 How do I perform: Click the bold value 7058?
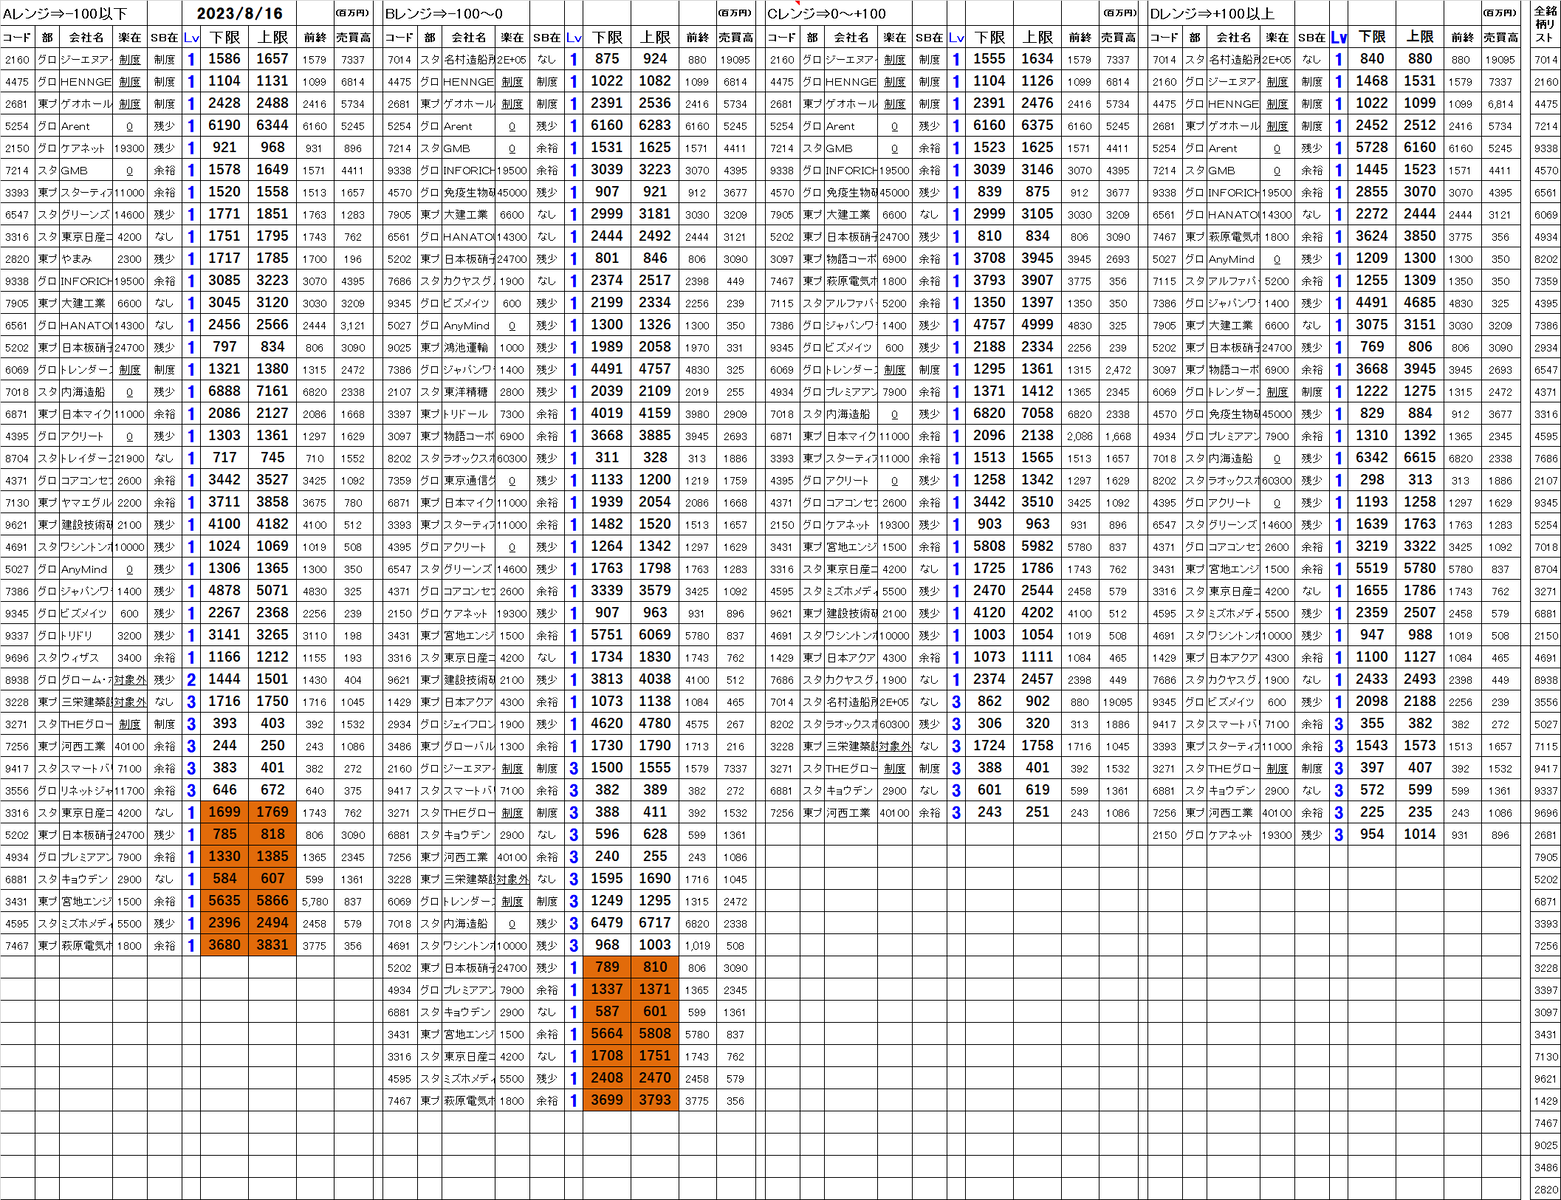(1037, 413)
